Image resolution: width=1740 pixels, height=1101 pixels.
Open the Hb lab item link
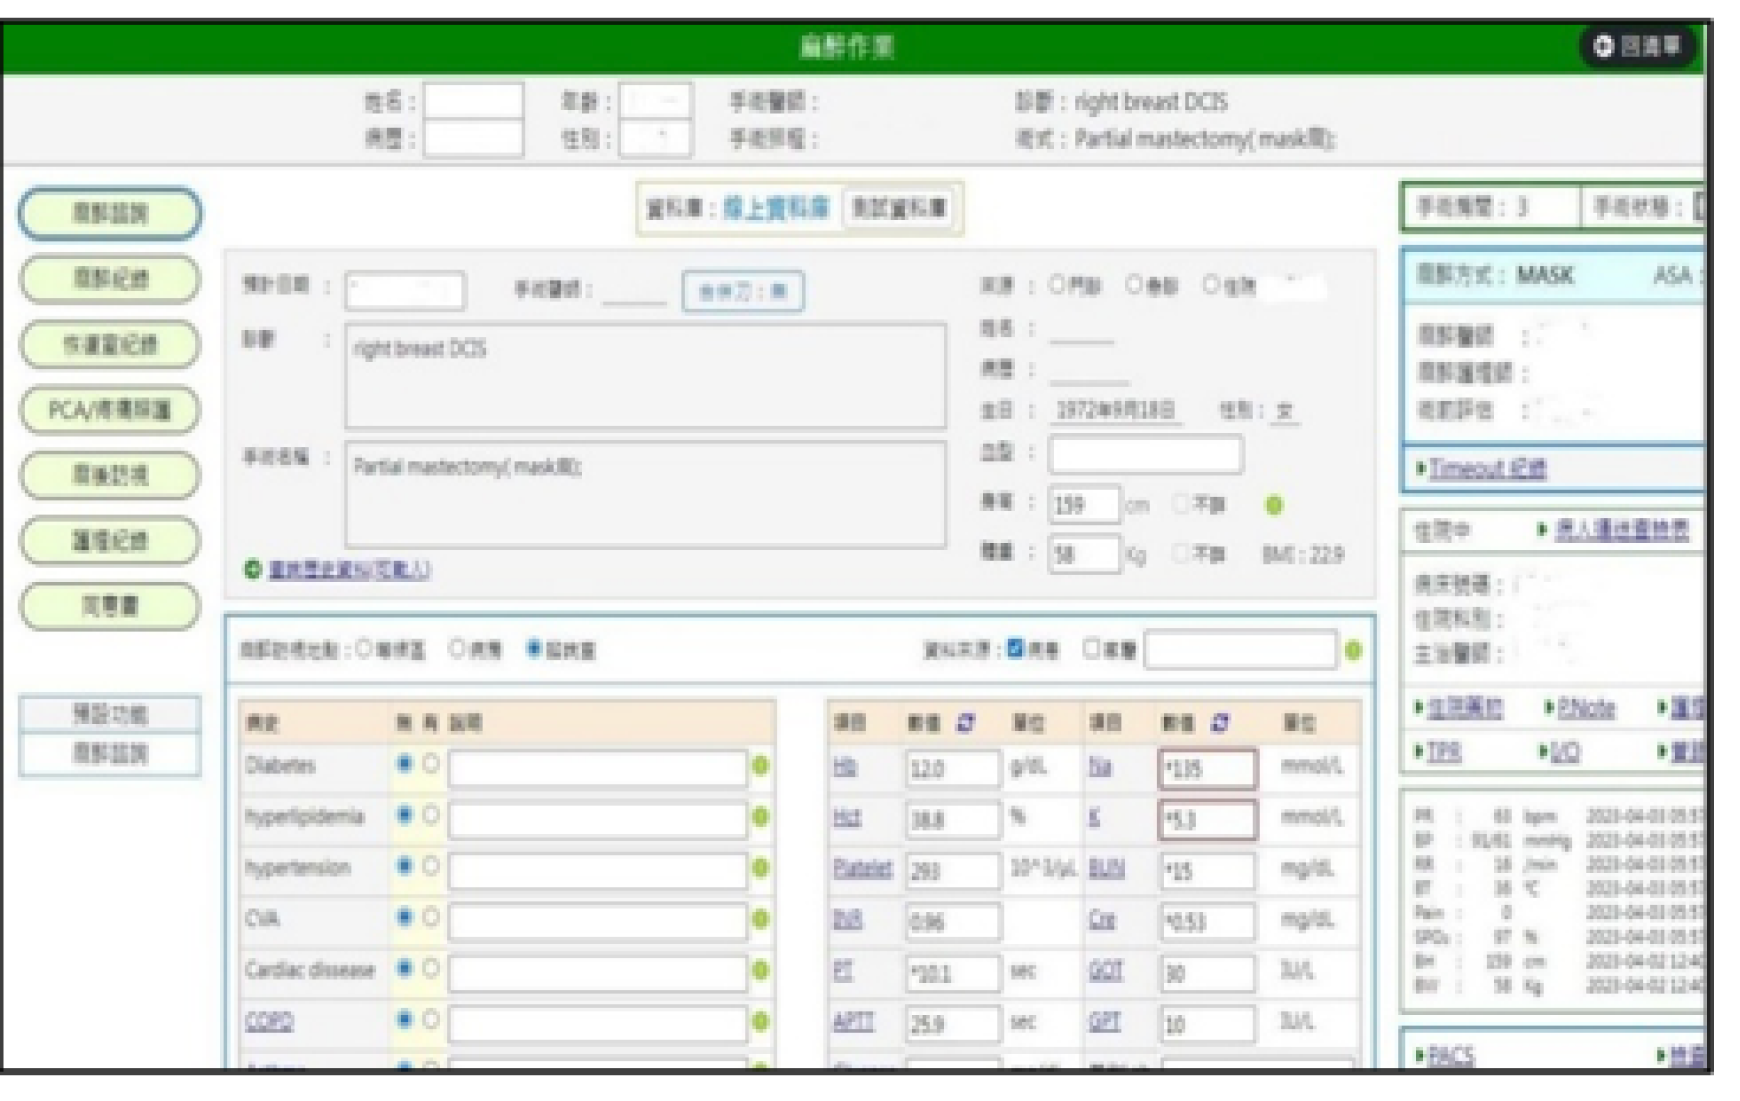[x=845, y=766]
